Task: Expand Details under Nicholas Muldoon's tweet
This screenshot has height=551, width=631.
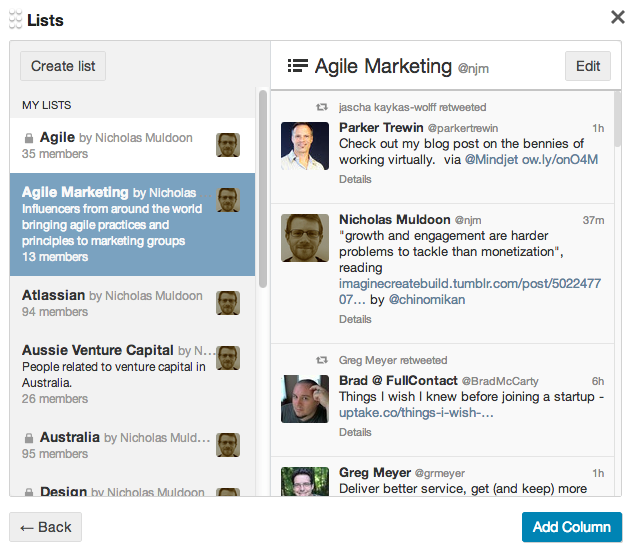Action: 355,320
